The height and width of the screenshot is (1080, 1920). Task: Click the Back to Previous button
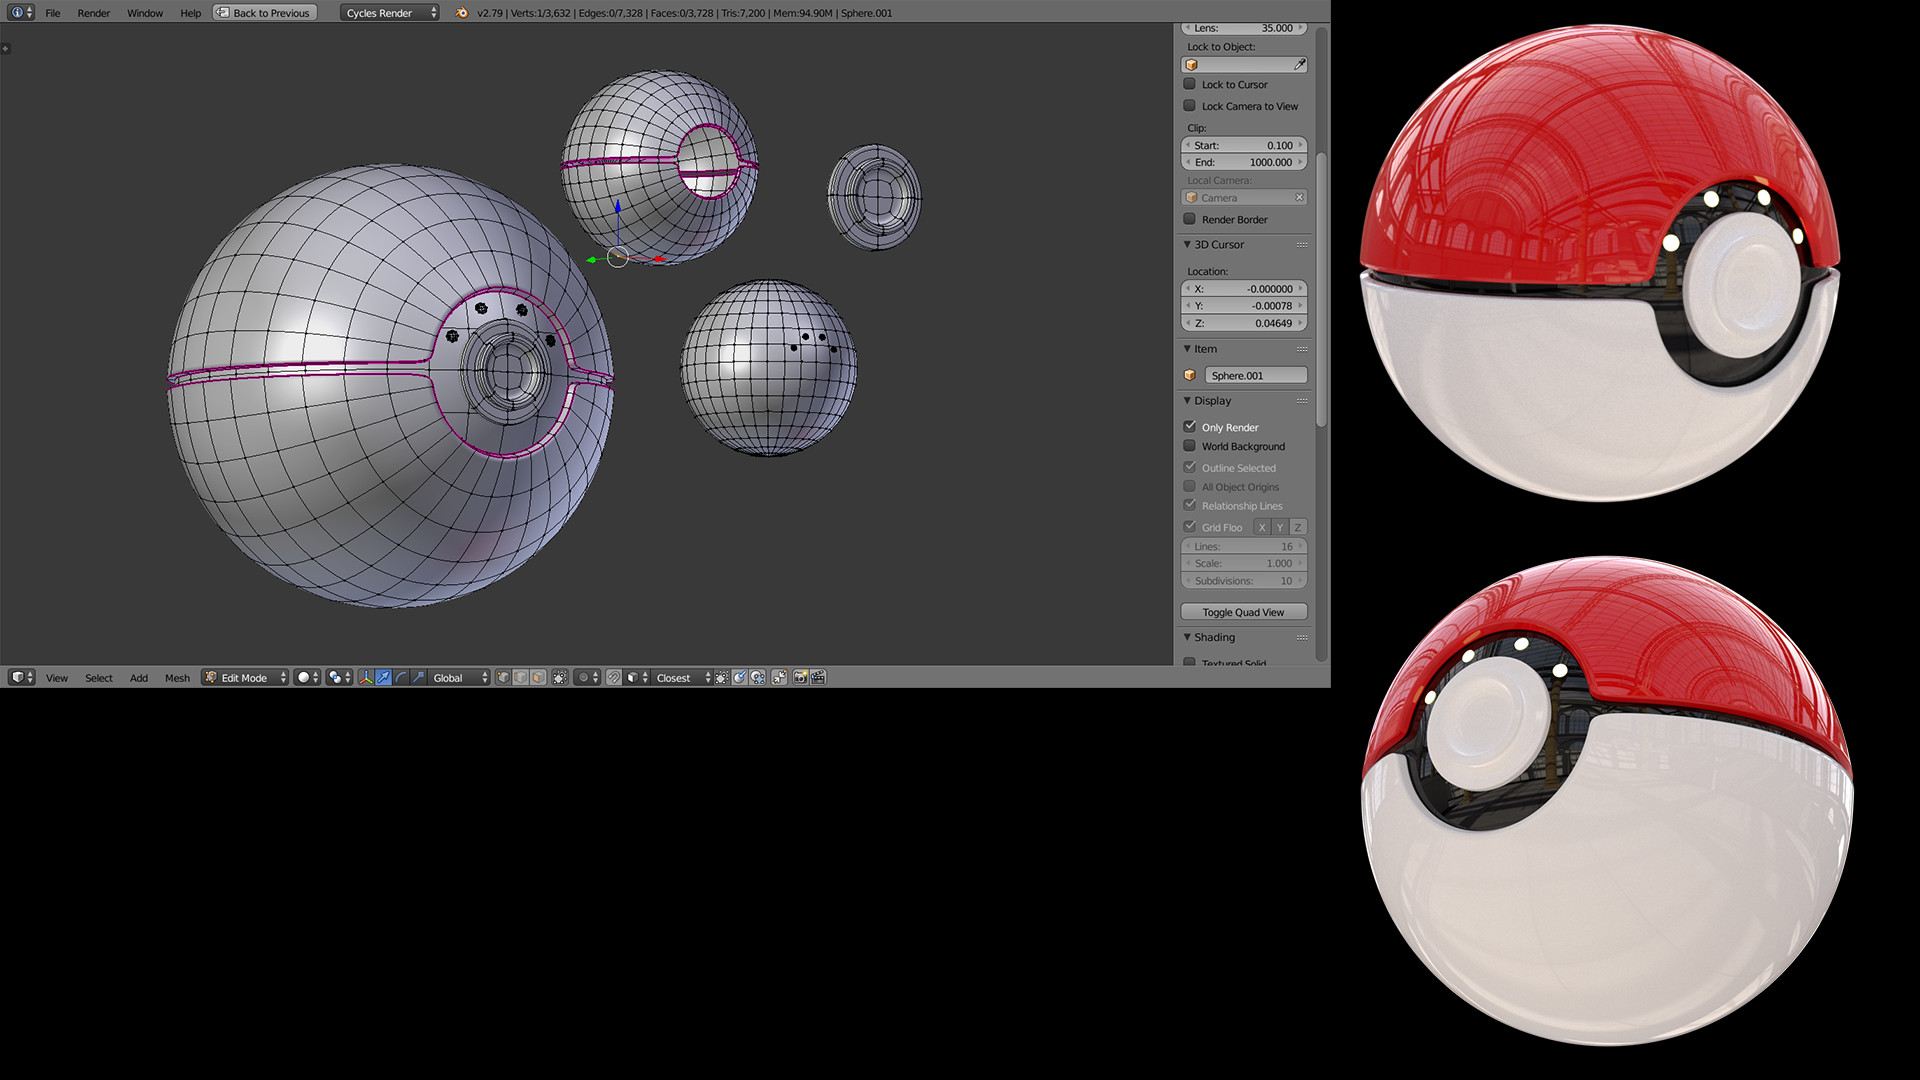click(x=264, y=13)
